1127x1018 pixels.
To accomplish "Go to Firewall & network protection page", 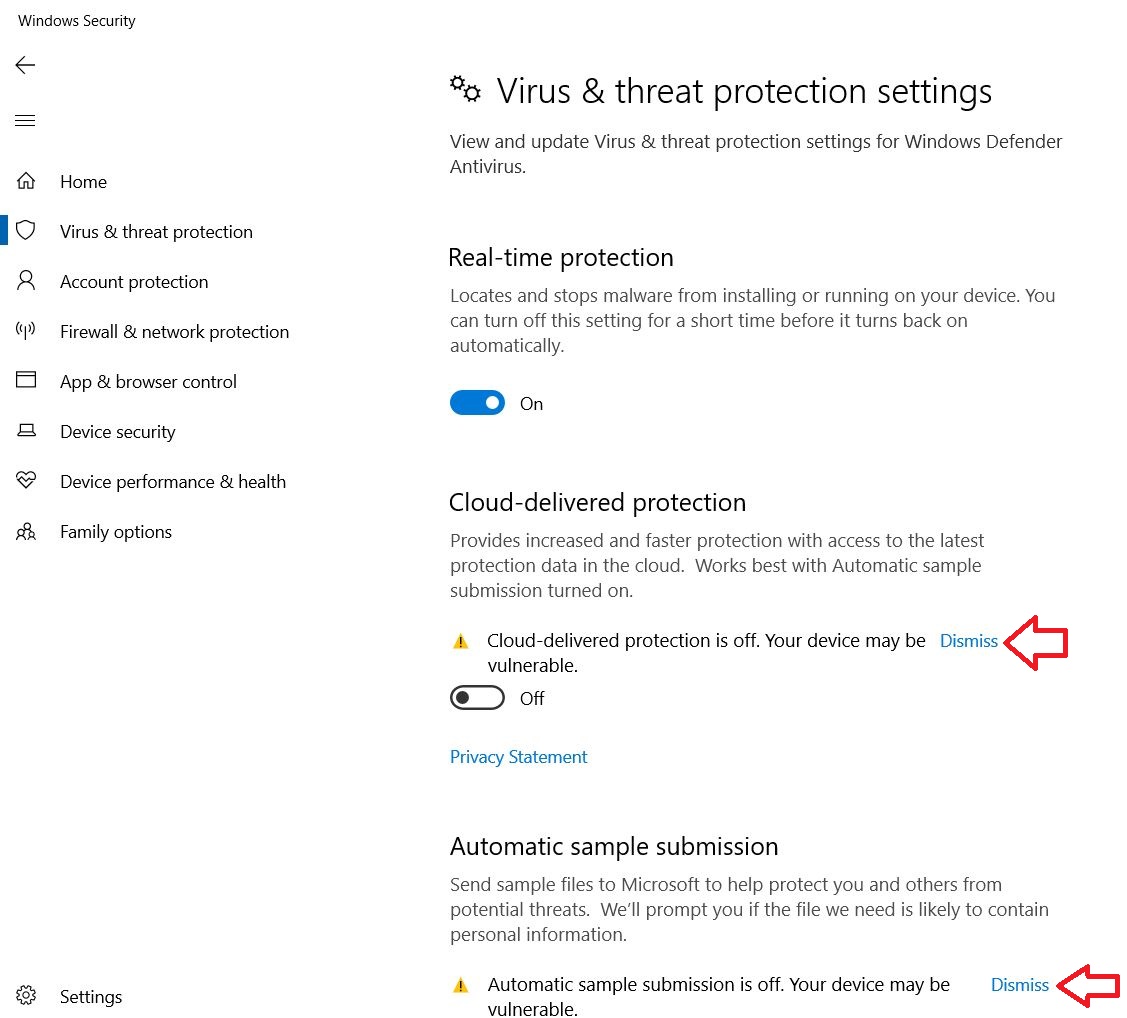I will click(x=174, y=332).
